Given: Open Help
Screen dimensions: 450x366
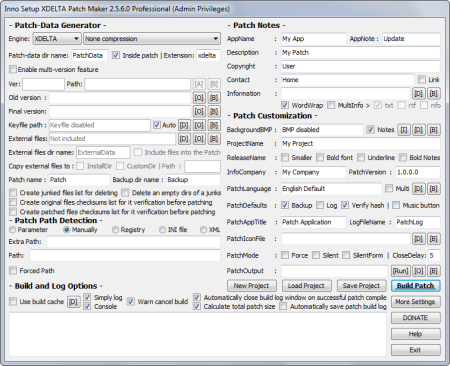Looking at the screenshot, I should [x=416, y=334].
